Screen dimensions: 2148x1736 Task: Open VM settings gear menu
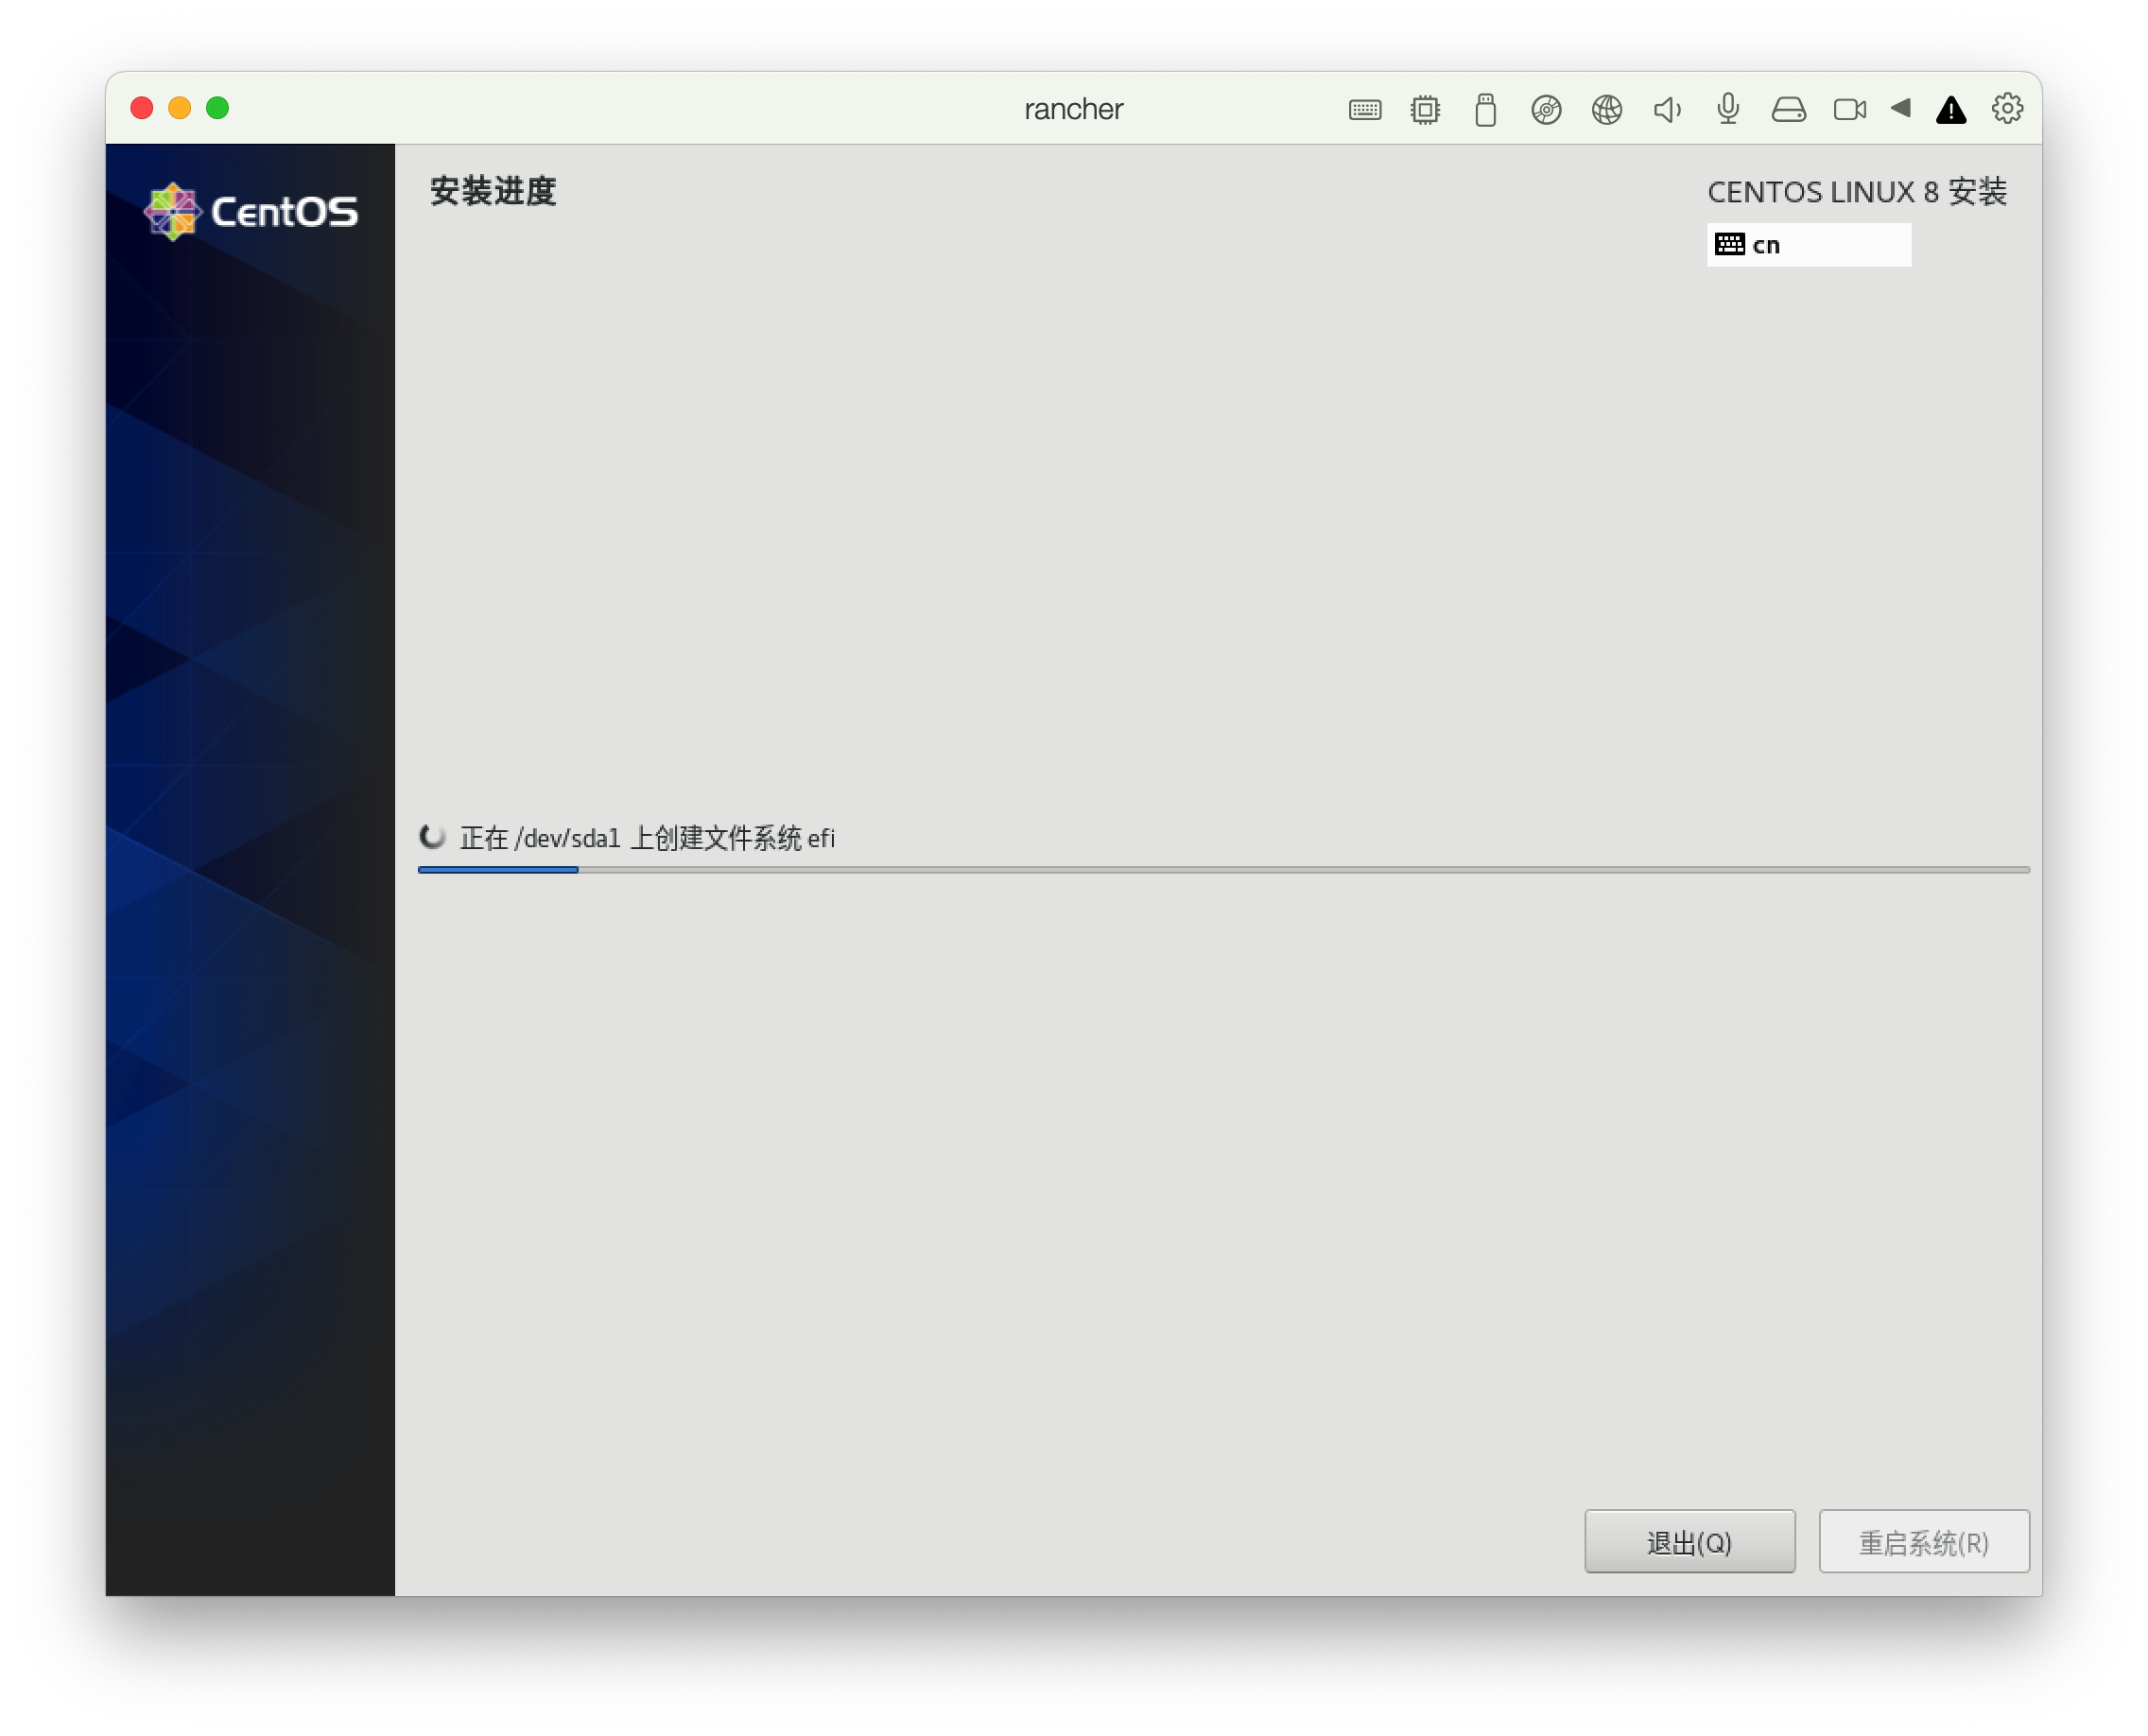click(2007, 109)
